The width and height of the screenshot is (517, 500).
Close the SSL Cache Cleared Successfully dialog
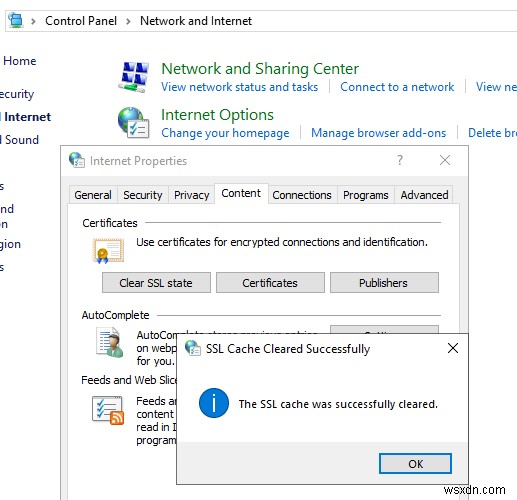coord(453,348)
